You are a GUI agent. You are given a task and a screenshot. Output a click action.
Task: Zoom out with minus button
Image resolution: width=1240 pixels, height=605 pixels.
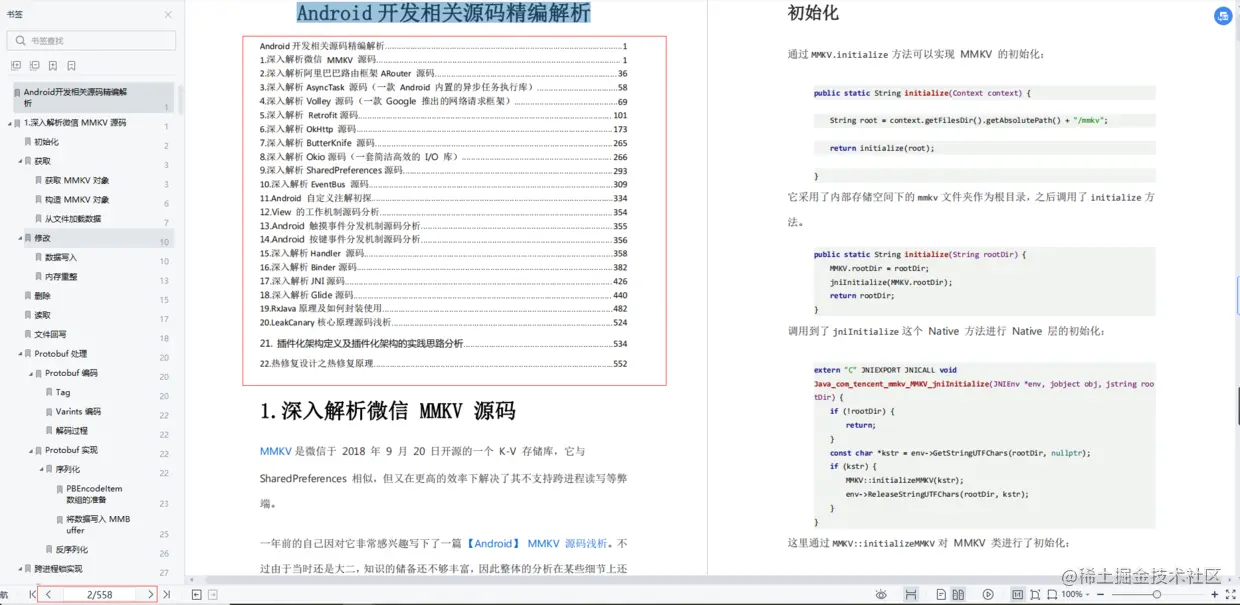pyautogui.click(x=1100, y=595)
